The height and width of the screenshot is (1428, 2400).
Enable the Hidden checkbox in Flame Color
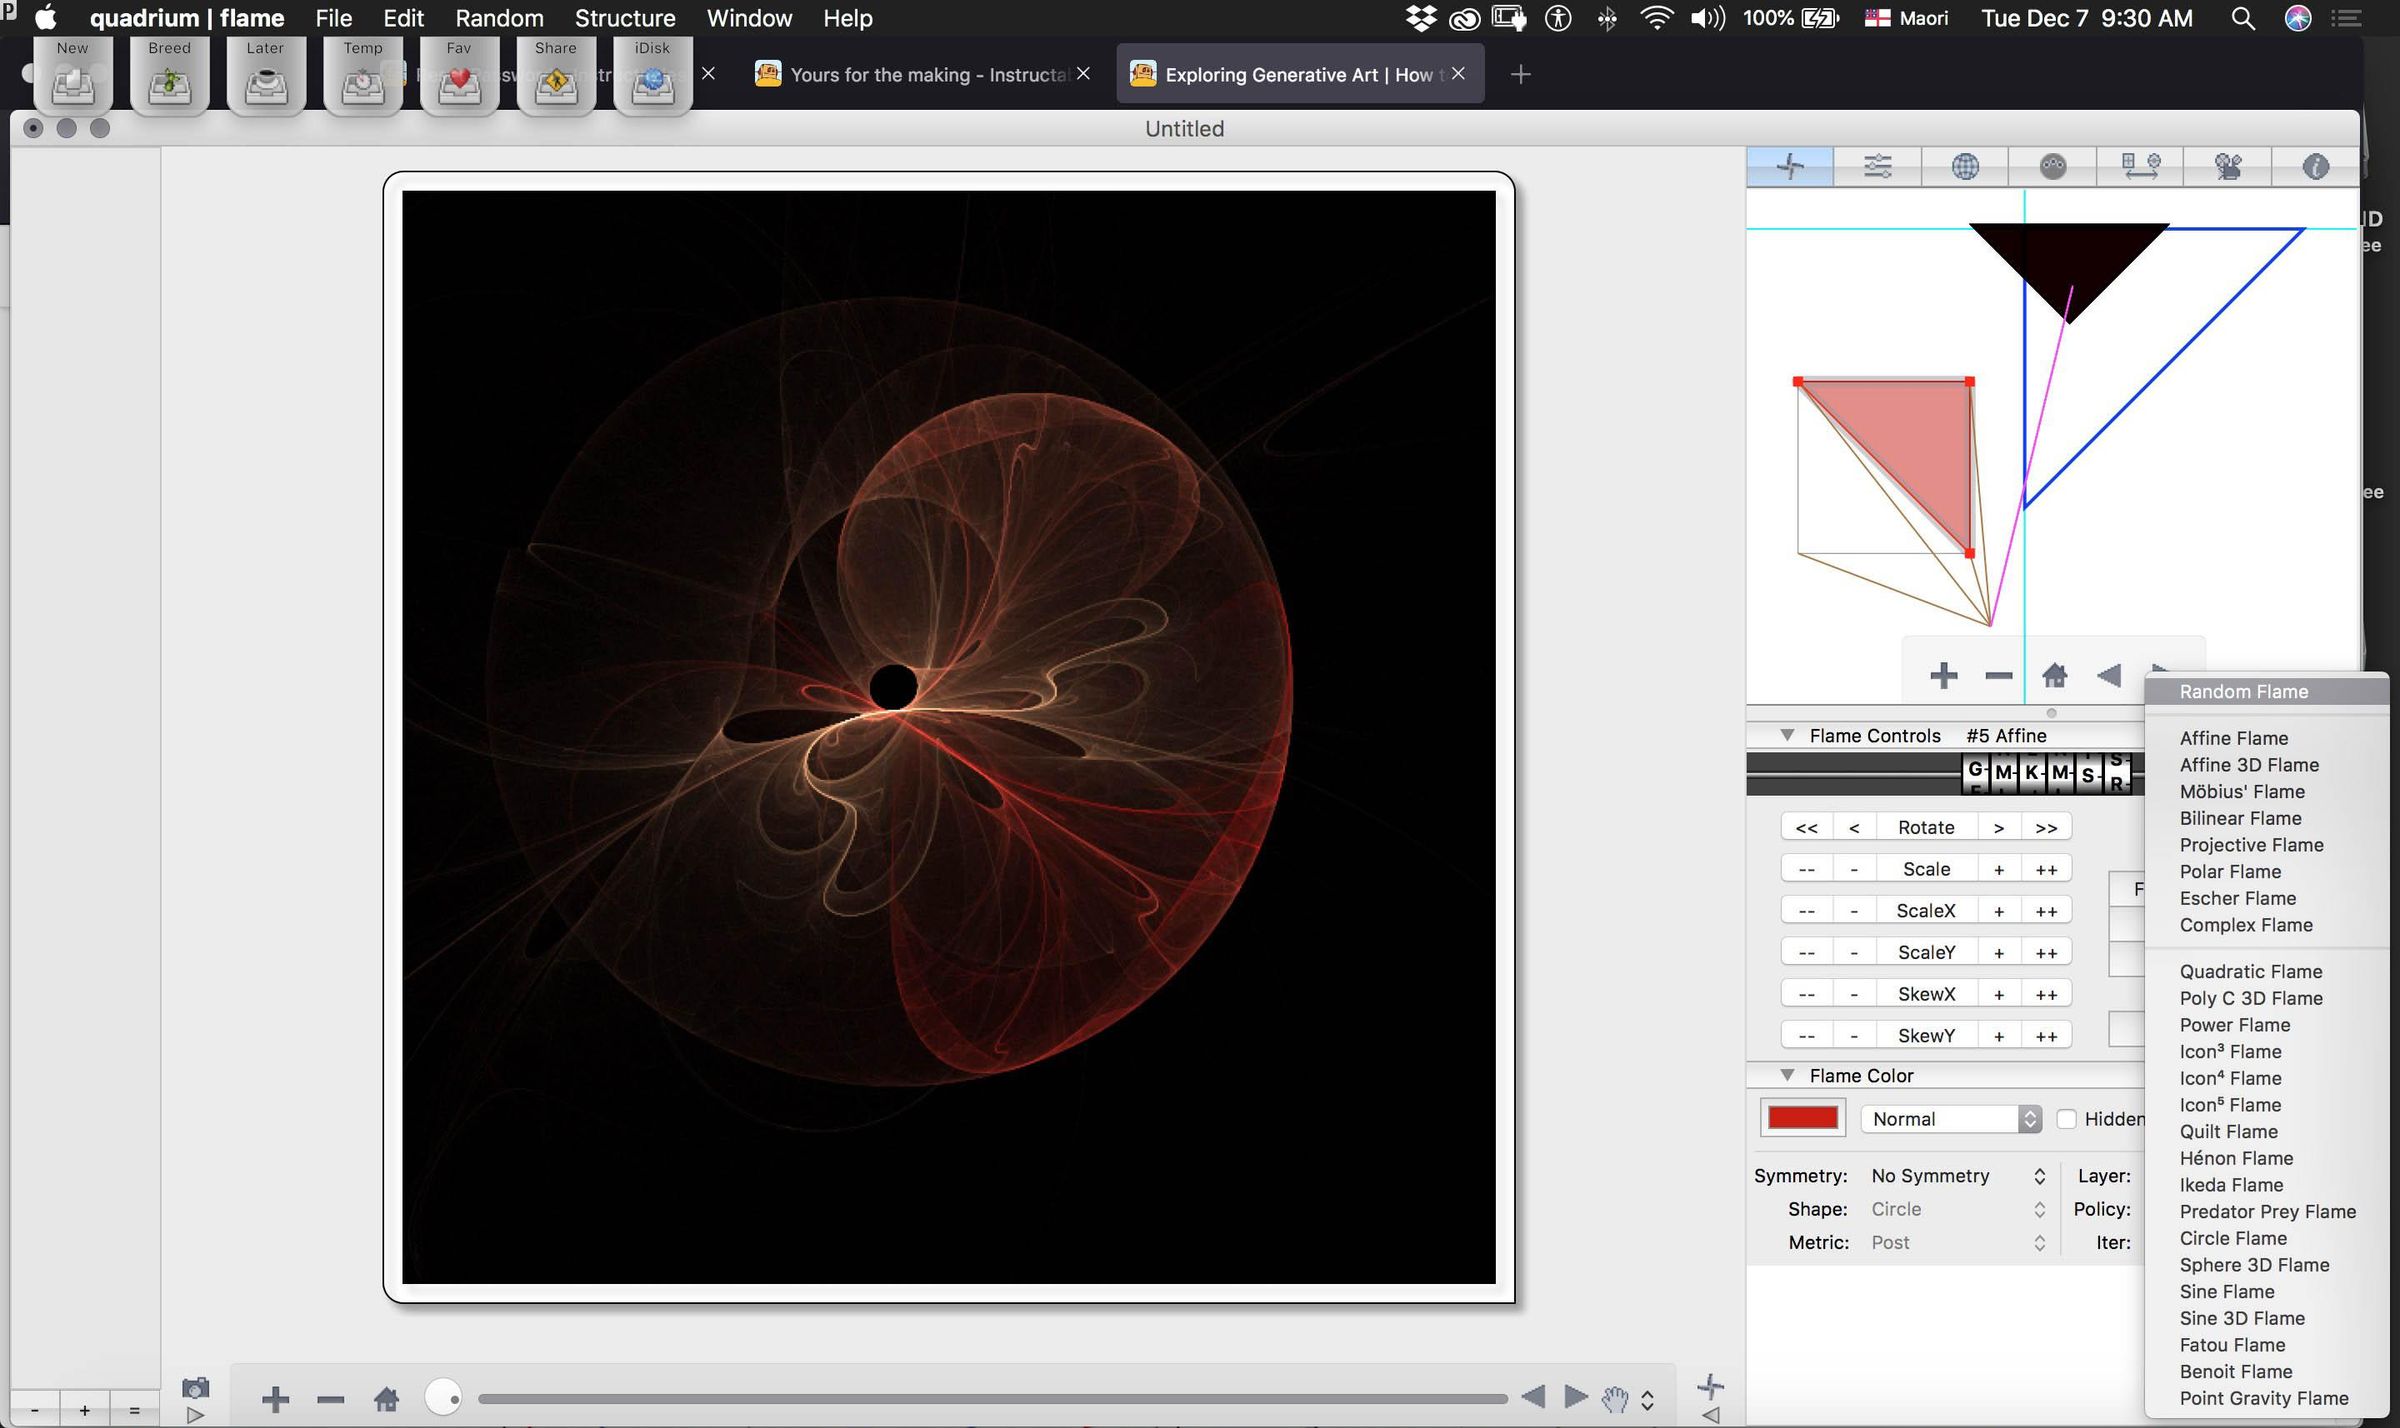click(2067, 1118)
